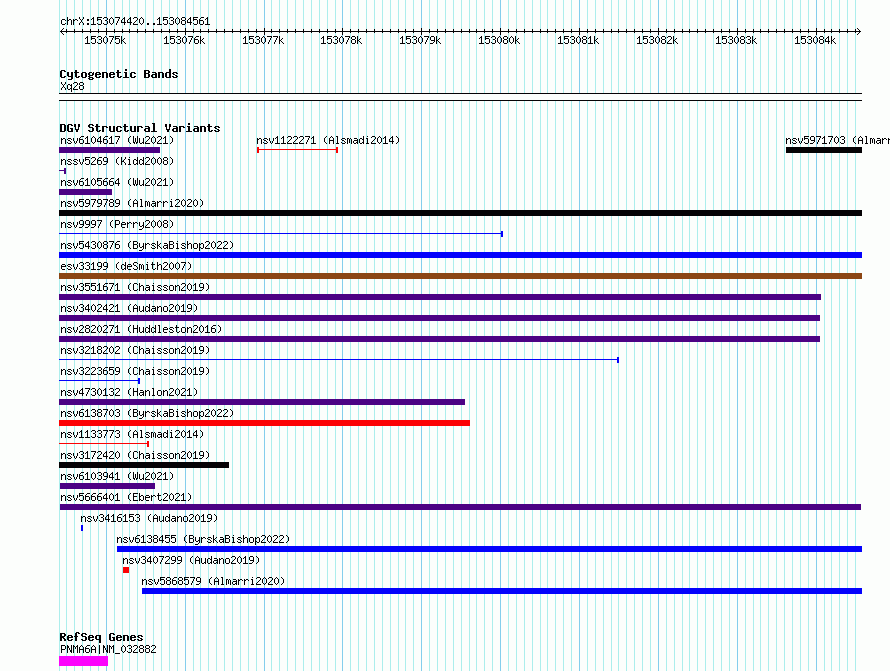Click the nsv3407299 small red square
890x671 pixels.
point(126,570)
